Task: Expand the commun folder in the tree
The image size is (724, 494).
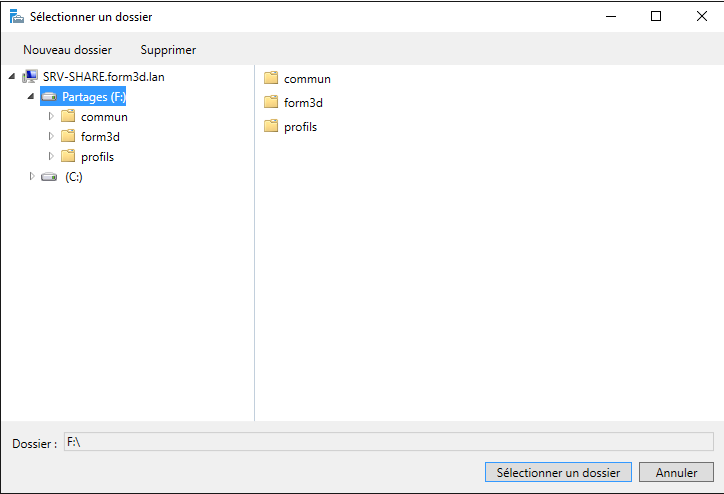Action: tap(51, 116)
